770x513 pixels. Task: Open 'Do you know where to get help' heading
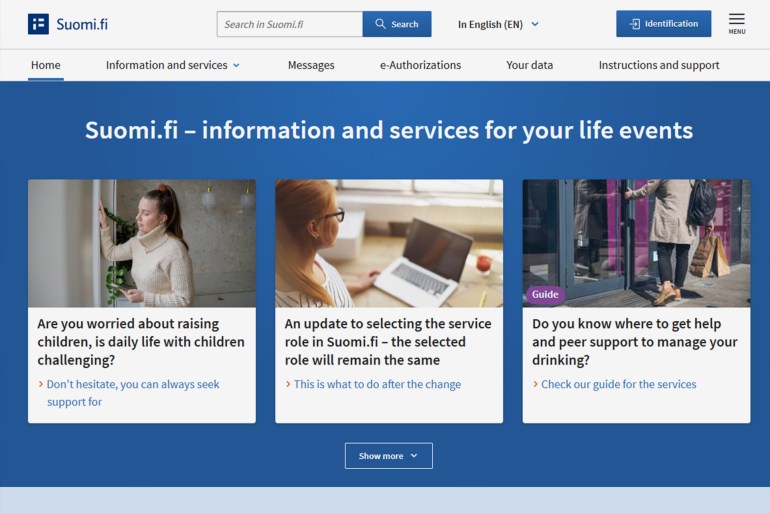pos(635,342)
